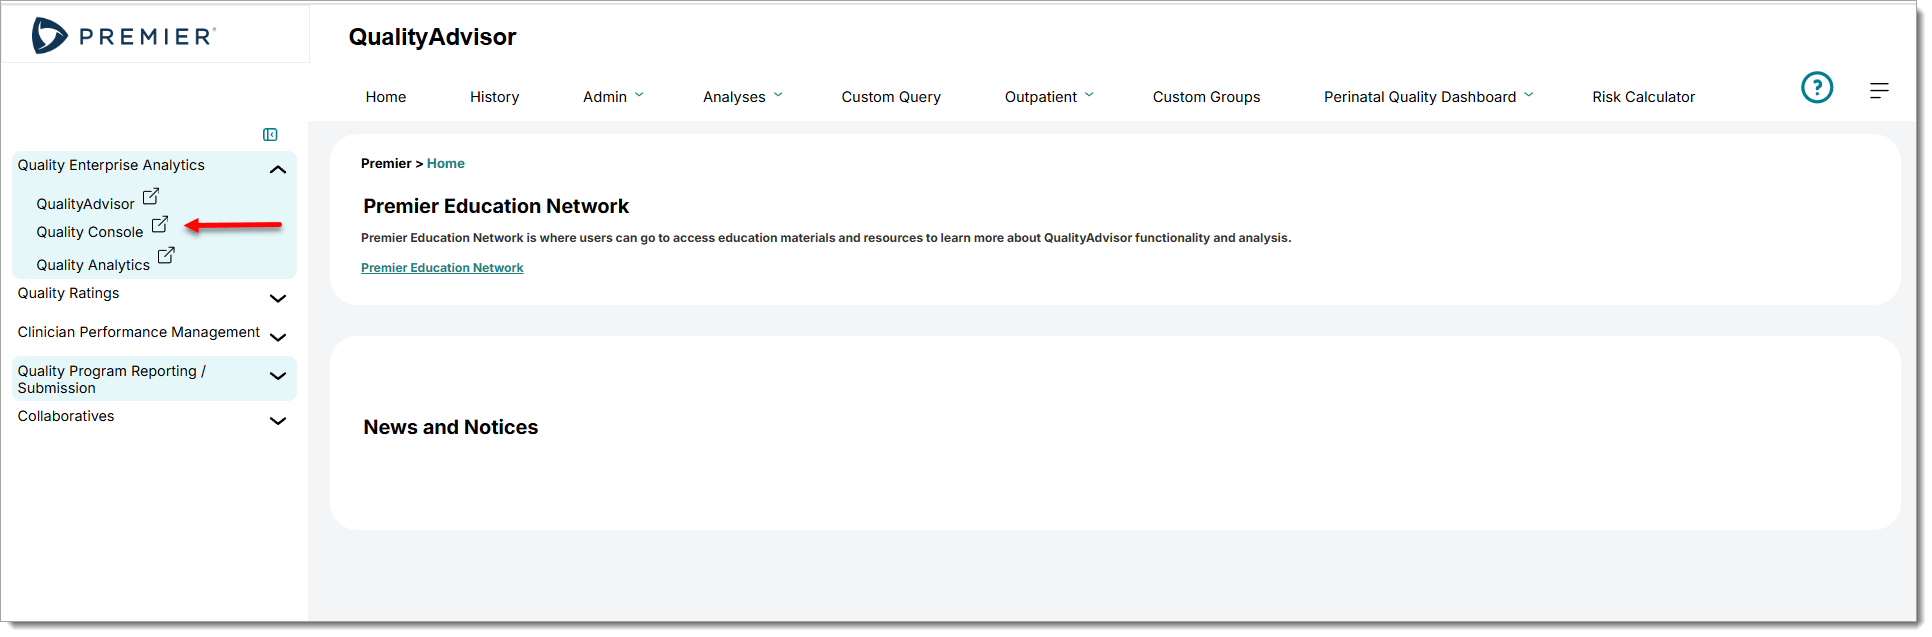Click the Premier logo
1932x637 pixels.
click(x=124, y=36)
